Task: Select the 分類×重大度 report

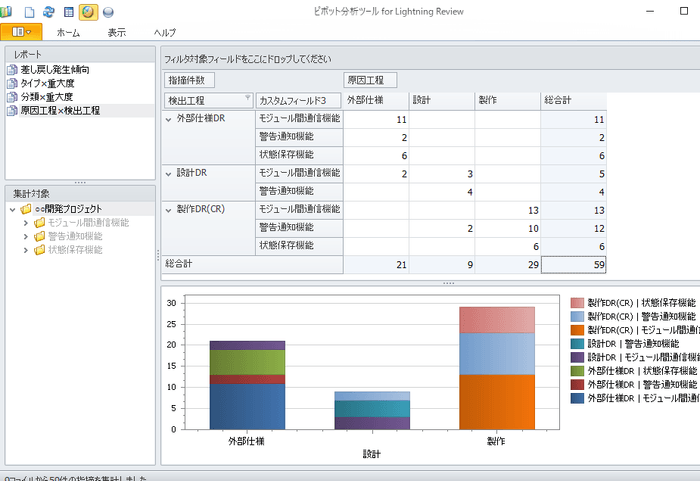Action: click(x=46, y=97)
